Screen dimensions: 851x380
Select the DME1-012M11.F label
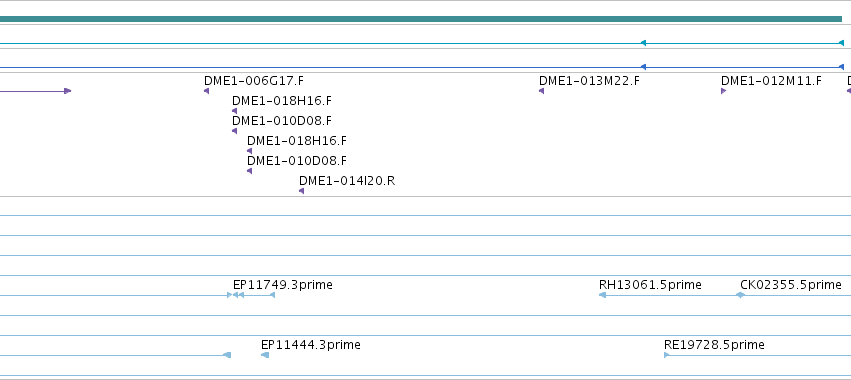pyautogui.click(x=771, y=81)
